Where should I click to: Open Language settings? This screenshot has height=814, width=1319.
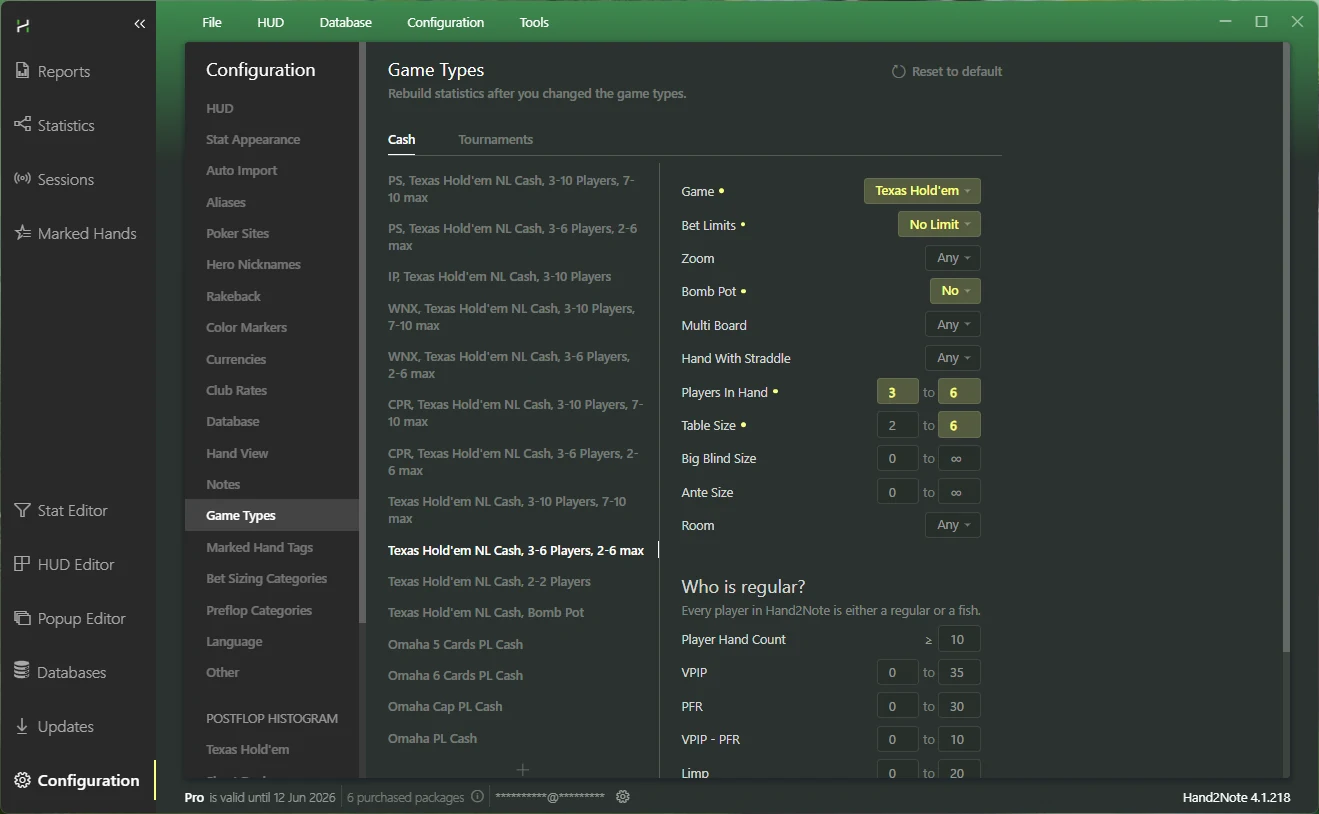(x=234, y=642)
